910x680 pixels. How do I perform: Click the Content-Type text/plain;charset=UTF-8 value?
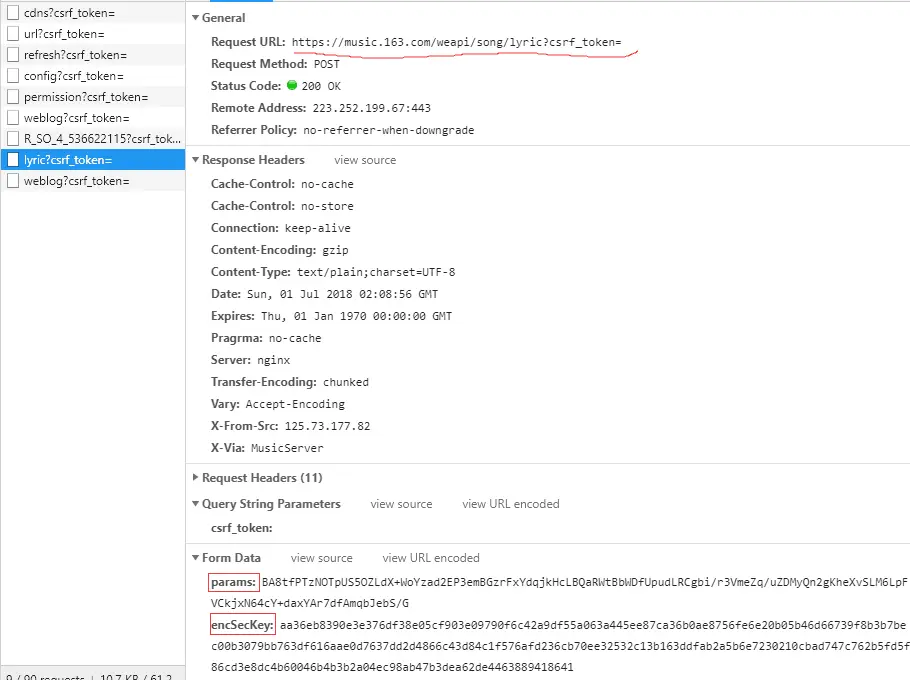pos(376,273)
